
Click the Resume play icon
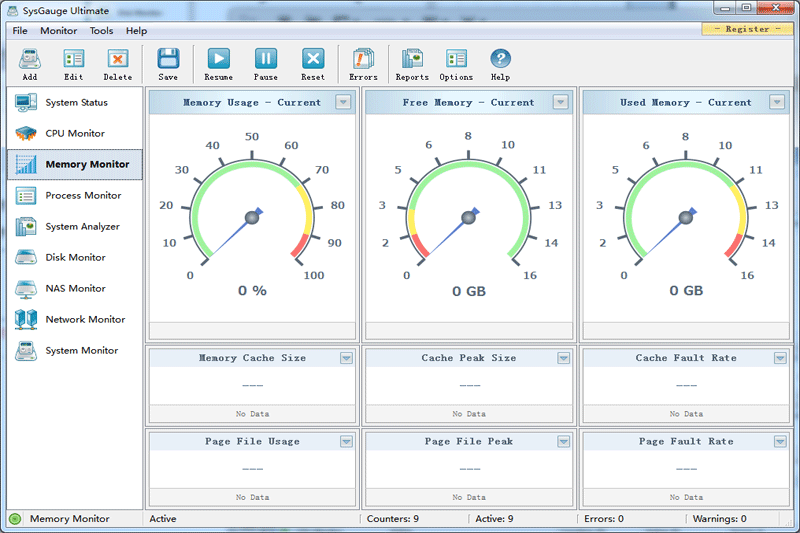[x=218, y=59]
